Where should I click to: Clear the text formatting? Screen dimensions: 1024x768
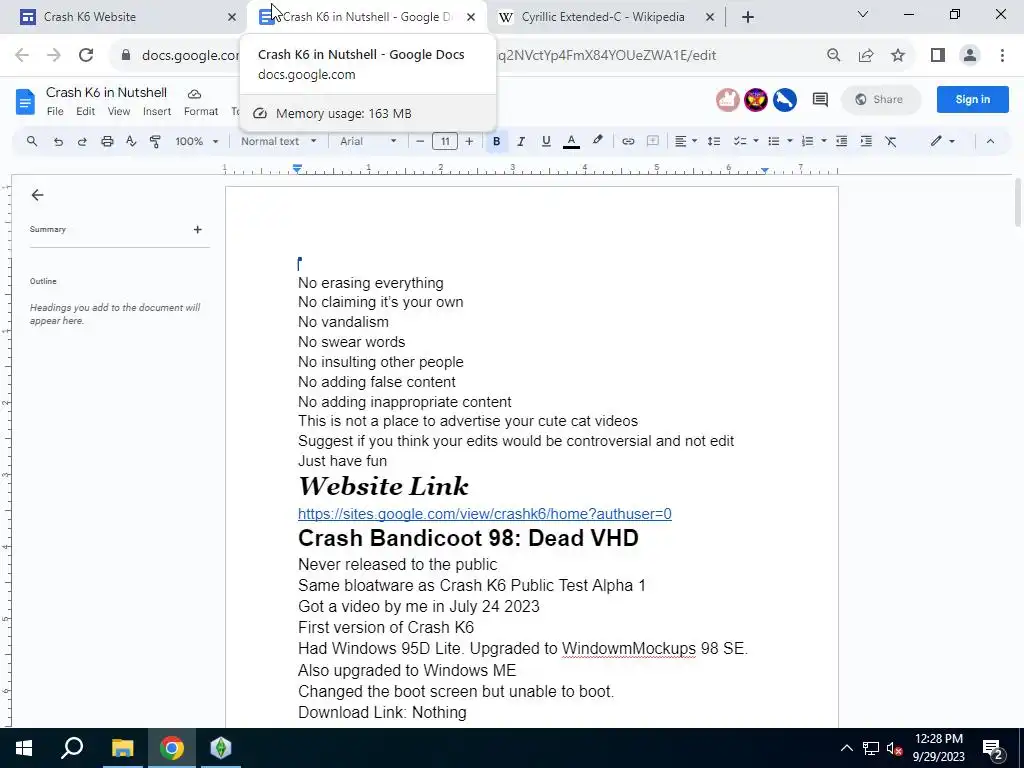point(891,141)
